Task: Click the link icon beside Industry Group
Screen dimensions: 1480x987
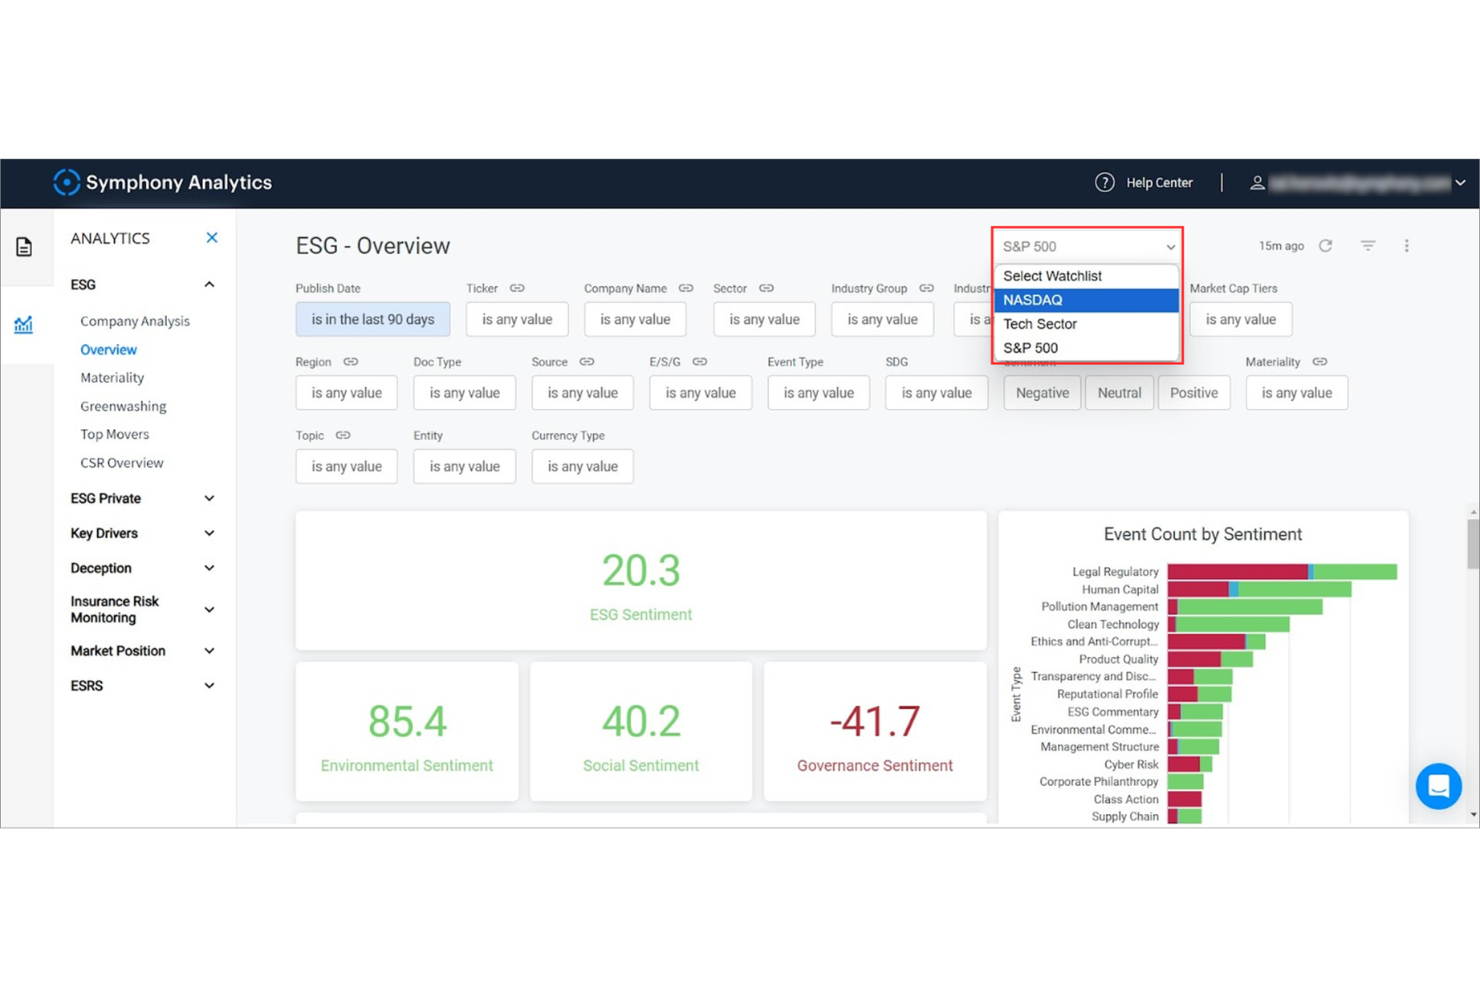Action: click(x=927, y=288)
